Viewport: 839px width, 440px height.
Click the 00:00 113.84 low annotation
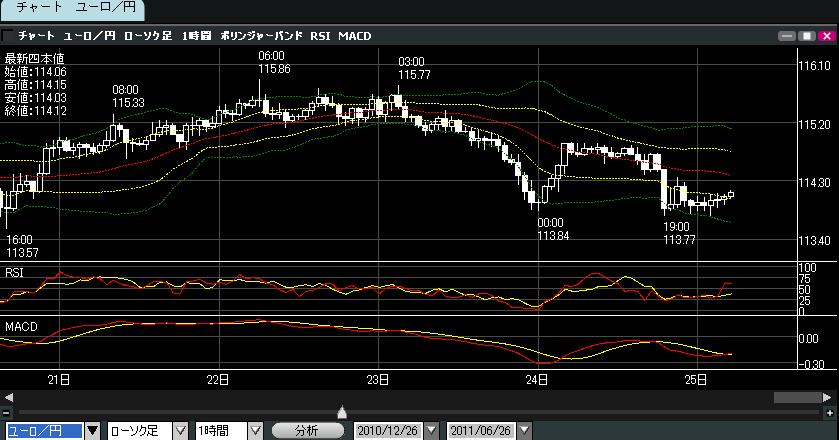tap(553, 229)
